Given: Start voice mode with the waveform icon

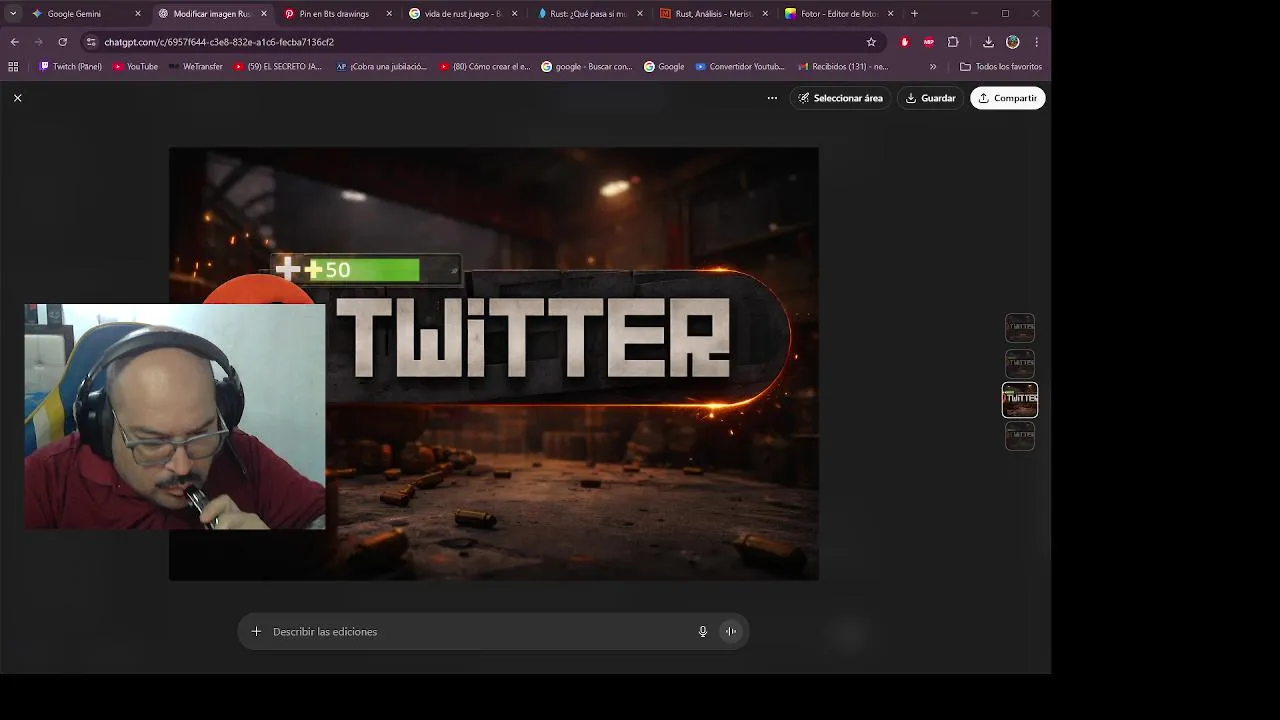Looking at the screenshot, I should coord(731,632).
